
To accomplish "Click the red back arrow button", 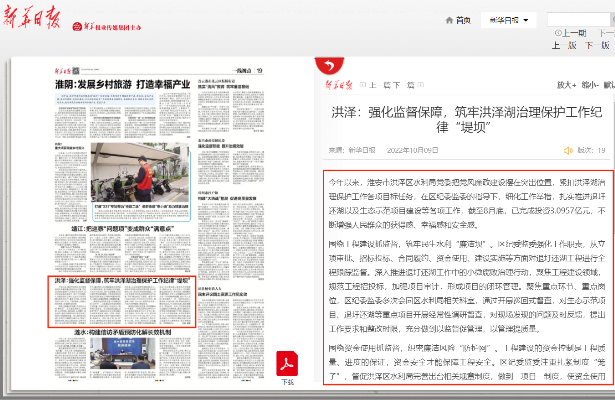I will point(329,65).
